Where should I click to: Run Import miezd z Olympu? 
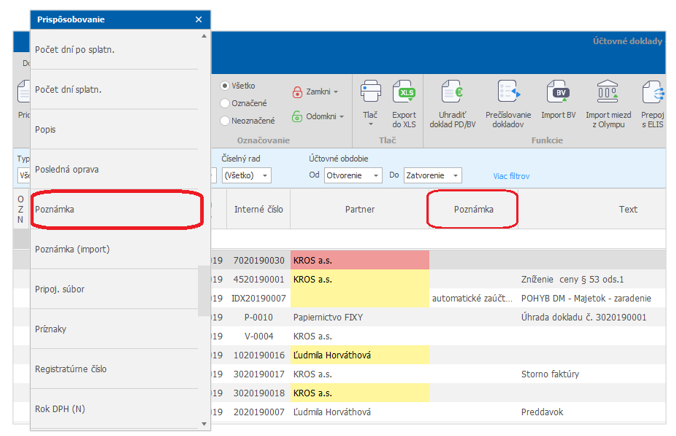[x=608, y=104]
